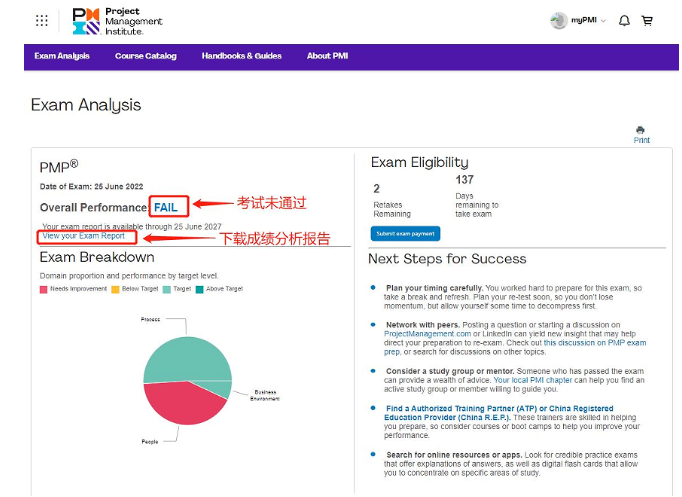Viewport: 682px width, 497px height.
Task: Switch to the Exam Analysis tab
Action: [x=62, y=56]
